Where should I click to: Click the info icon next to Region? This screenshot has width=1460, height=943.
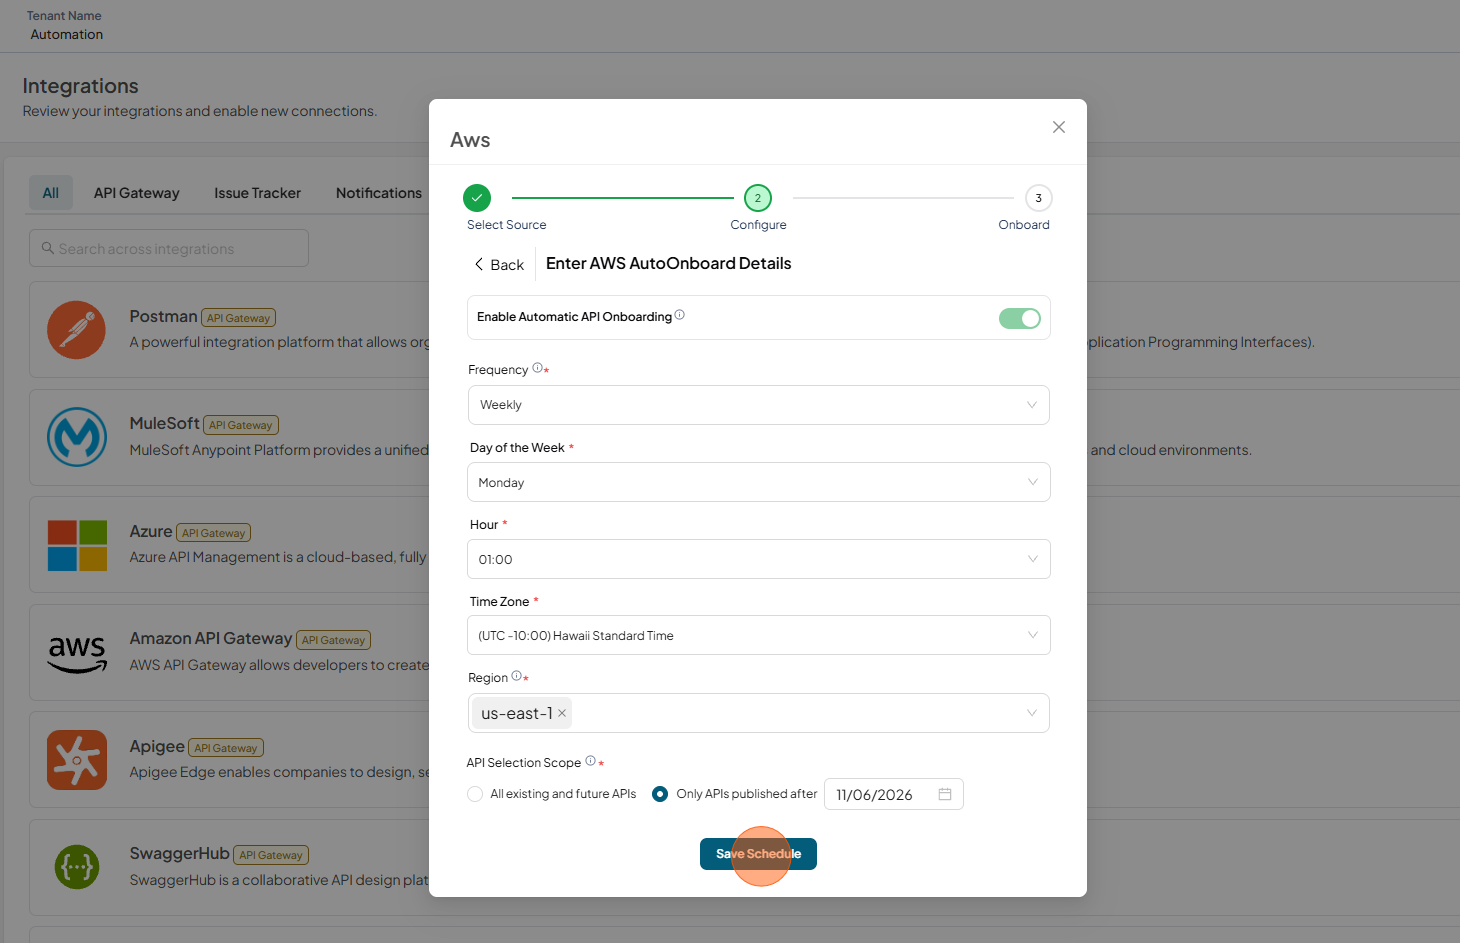click(x=516, y=676)
